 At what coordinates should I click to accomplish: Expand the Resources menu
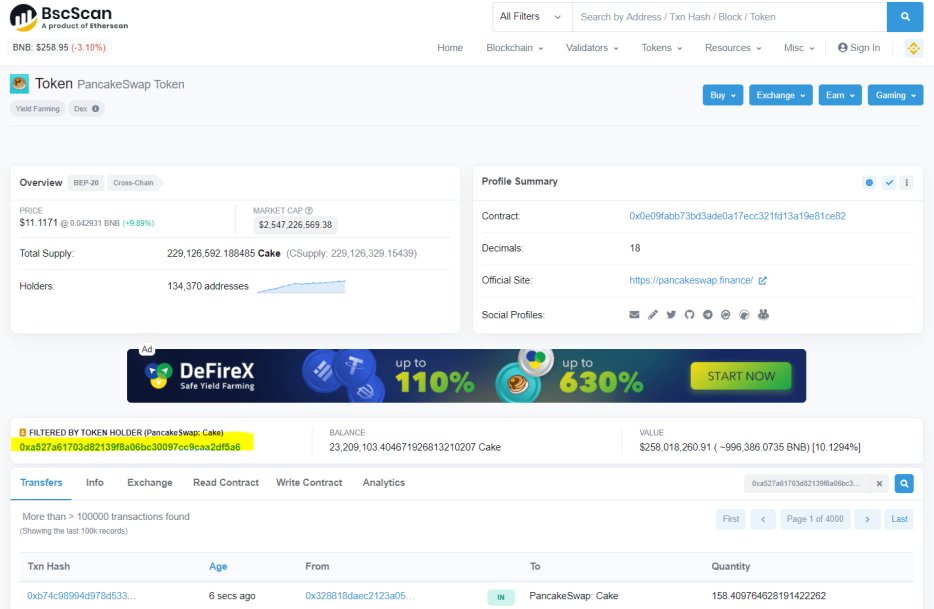tap(733, 48)
